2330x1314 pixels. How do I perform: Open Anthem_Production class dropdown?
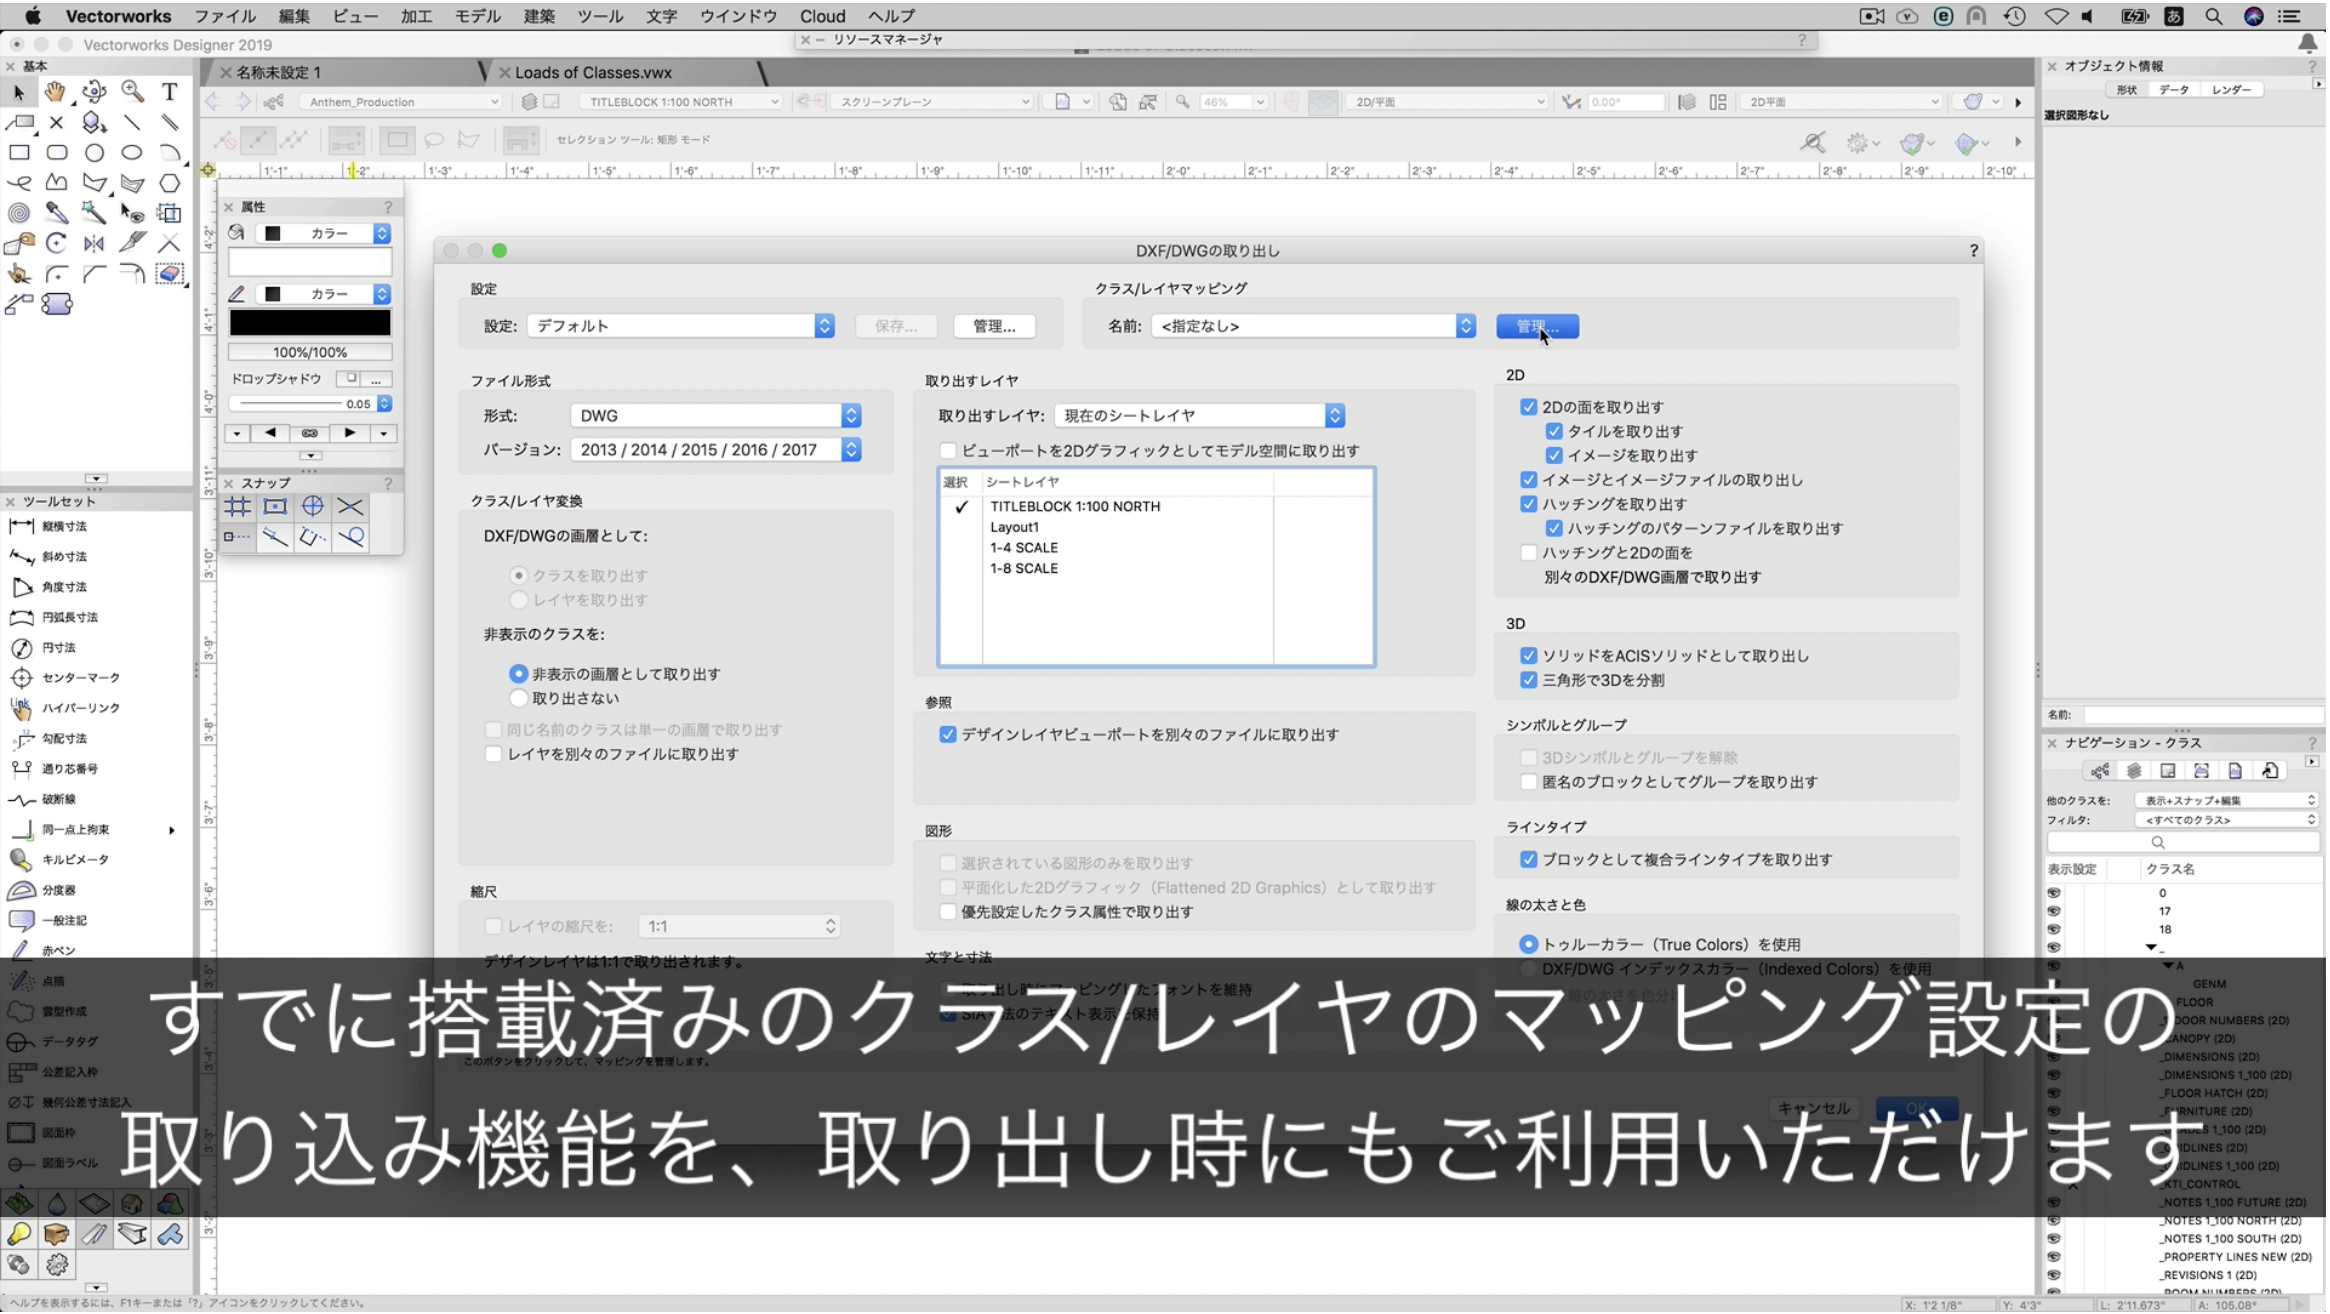click(400, 102)
